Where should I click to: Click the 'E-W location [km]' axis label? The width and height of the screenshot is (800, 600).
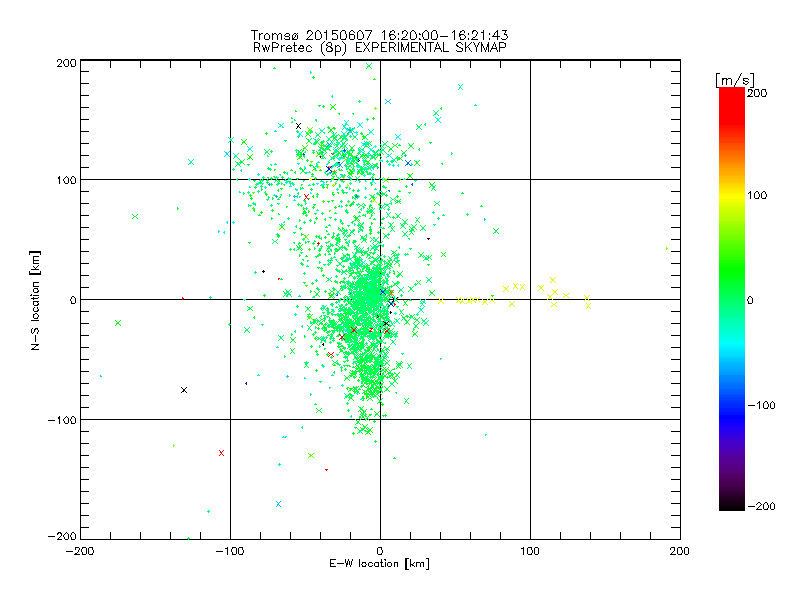(379, 564)
